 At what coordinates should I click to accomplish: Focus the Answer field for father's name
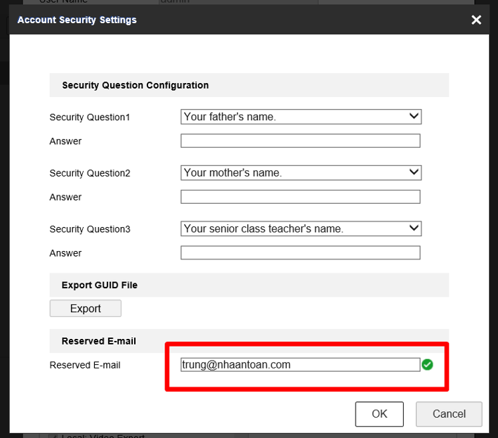pos(300,141)
